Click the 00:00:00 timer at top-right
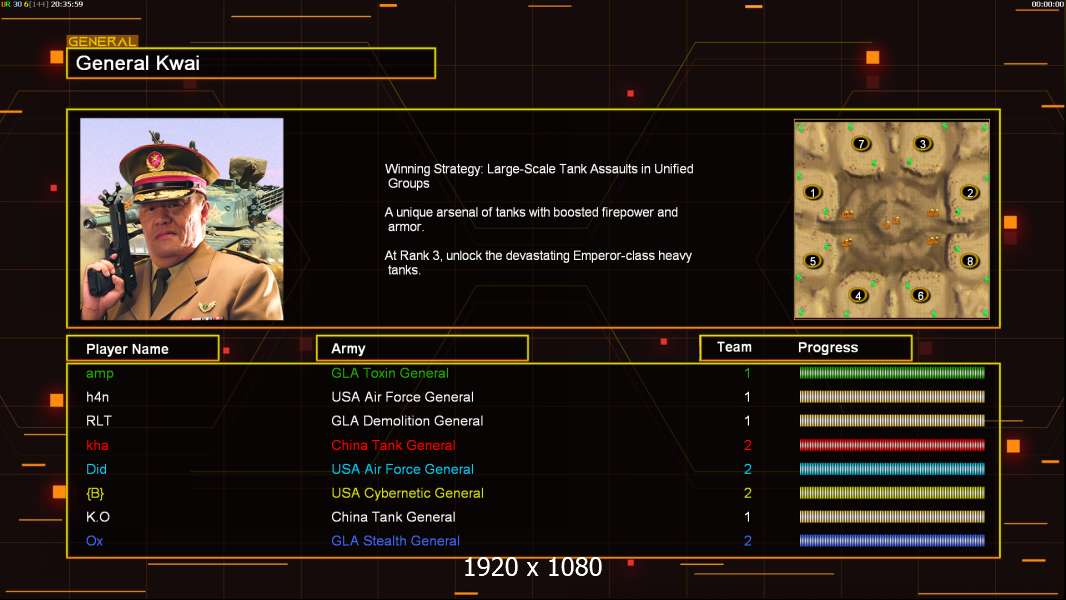 click(1048, 4)
